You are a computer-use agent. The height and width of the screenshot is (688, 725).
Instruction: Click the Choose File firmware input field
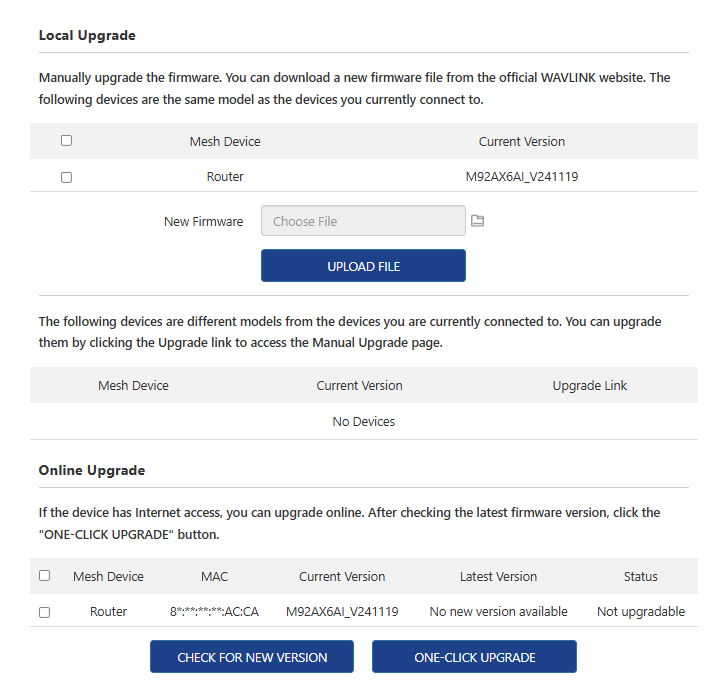(x=363, y=221)
